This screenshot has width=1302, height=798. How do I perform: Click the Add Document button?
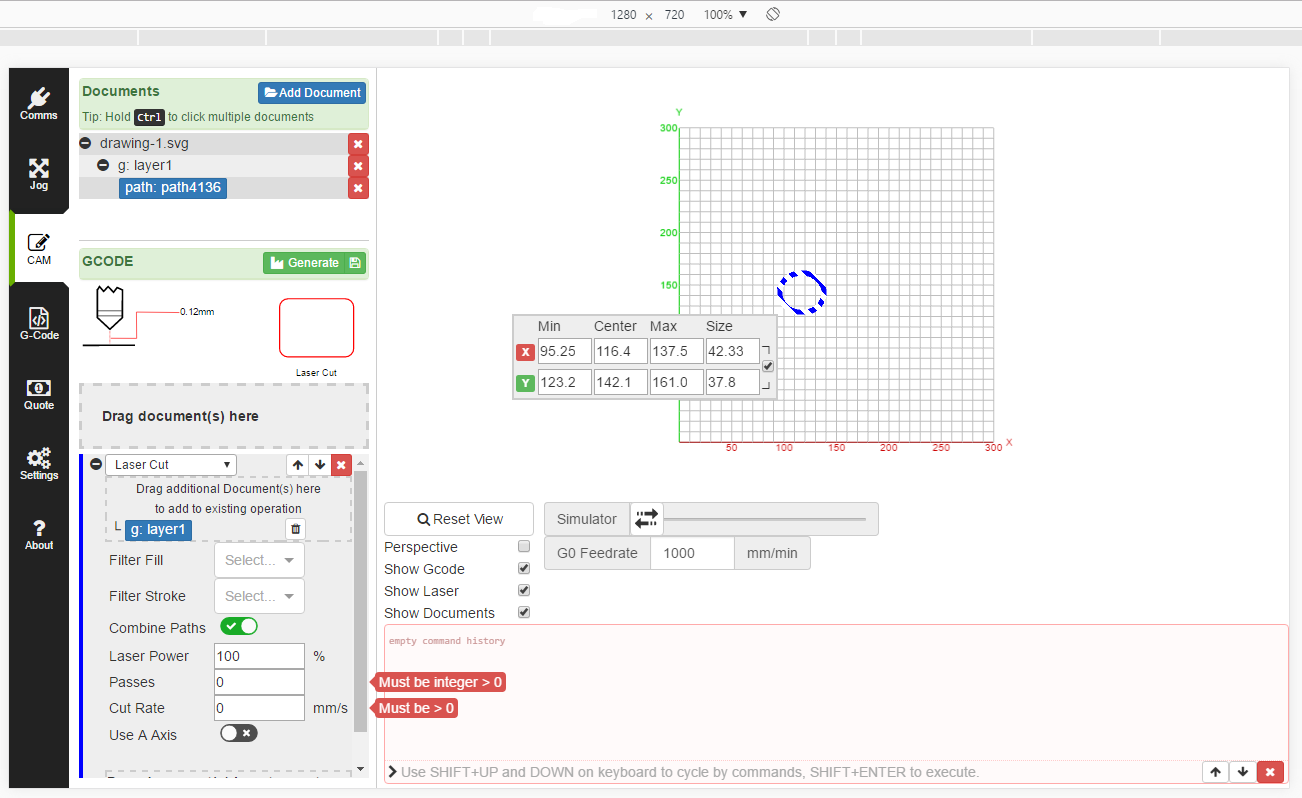(312, 93)
